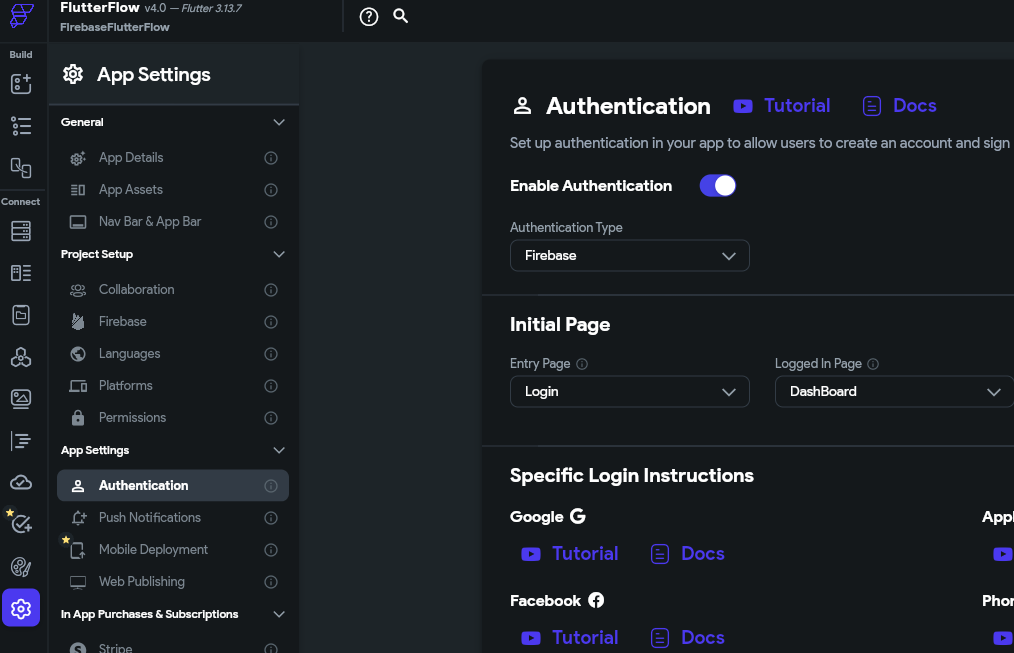
Task: Collapse the App Settings section chevron
Action: 279,450
